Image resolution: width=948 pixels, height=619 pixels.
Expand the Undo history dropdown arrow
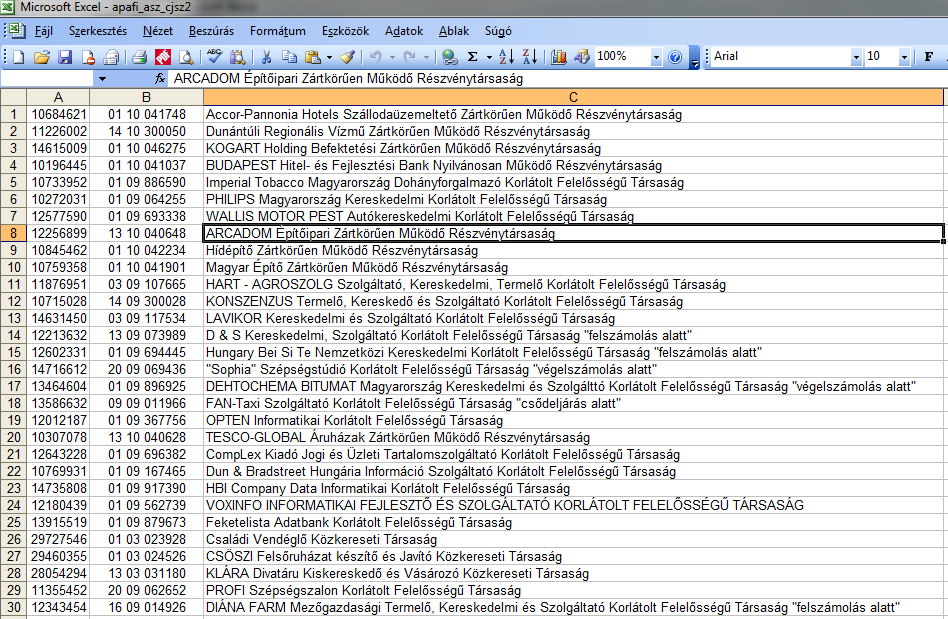point(392,57)
